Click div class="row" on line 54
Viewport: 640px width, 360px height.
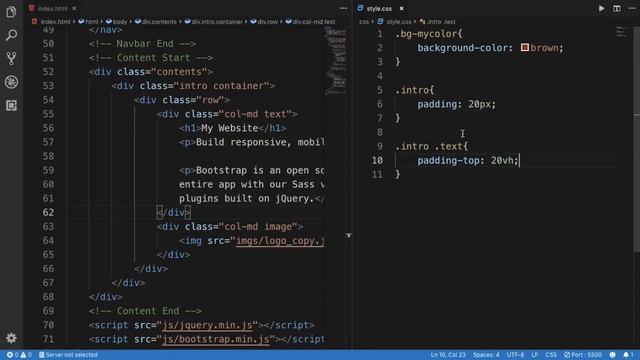click(x=182, y=100)
